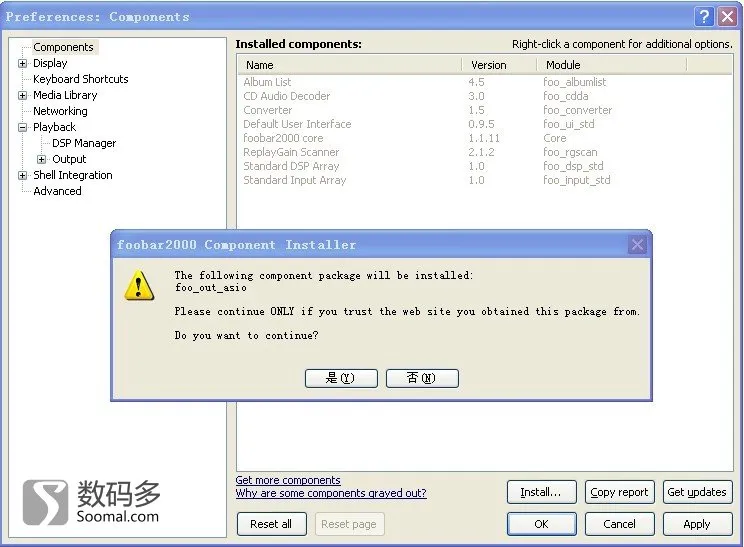
Task: Sort components by Version column header
Action: pyautogui.click(x=499, y=65)
